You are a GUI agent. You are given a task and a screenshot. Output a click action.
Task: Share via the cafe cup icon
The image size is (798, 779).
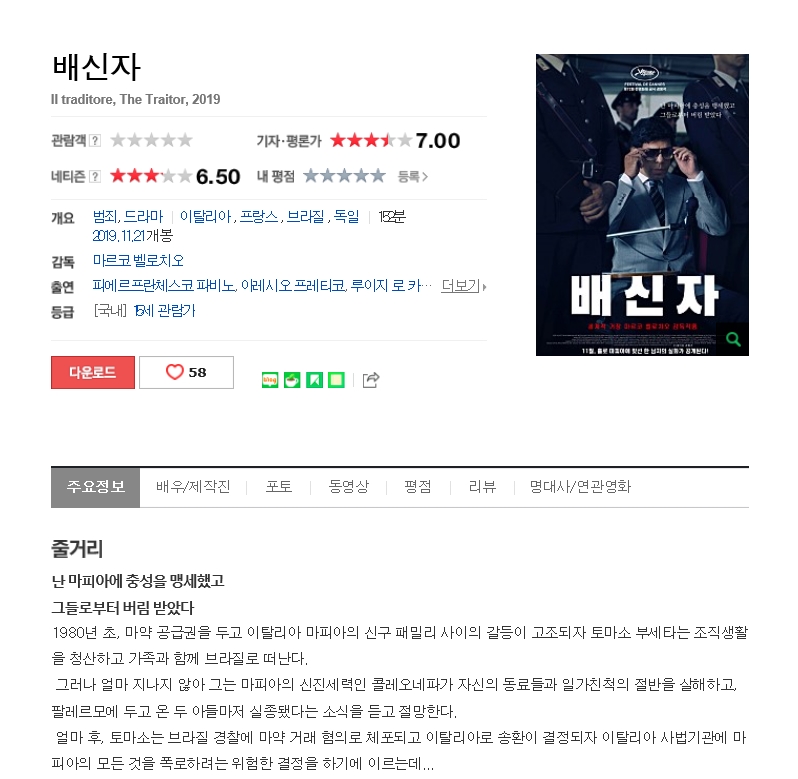tap(292, 380)
